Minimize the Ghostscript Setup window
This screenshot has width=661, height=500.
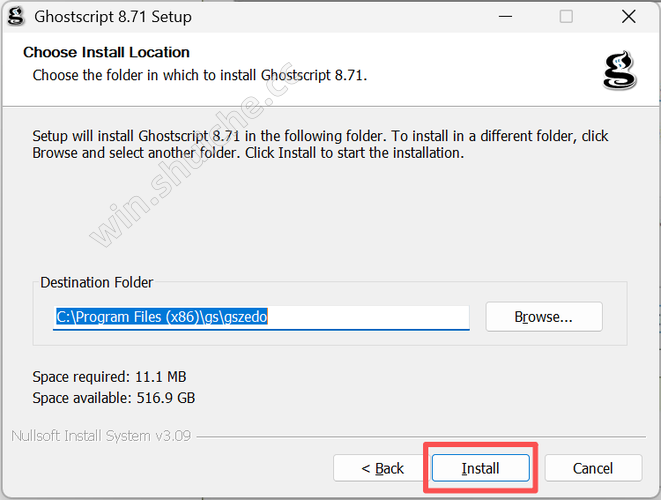(x=505, y=17)
